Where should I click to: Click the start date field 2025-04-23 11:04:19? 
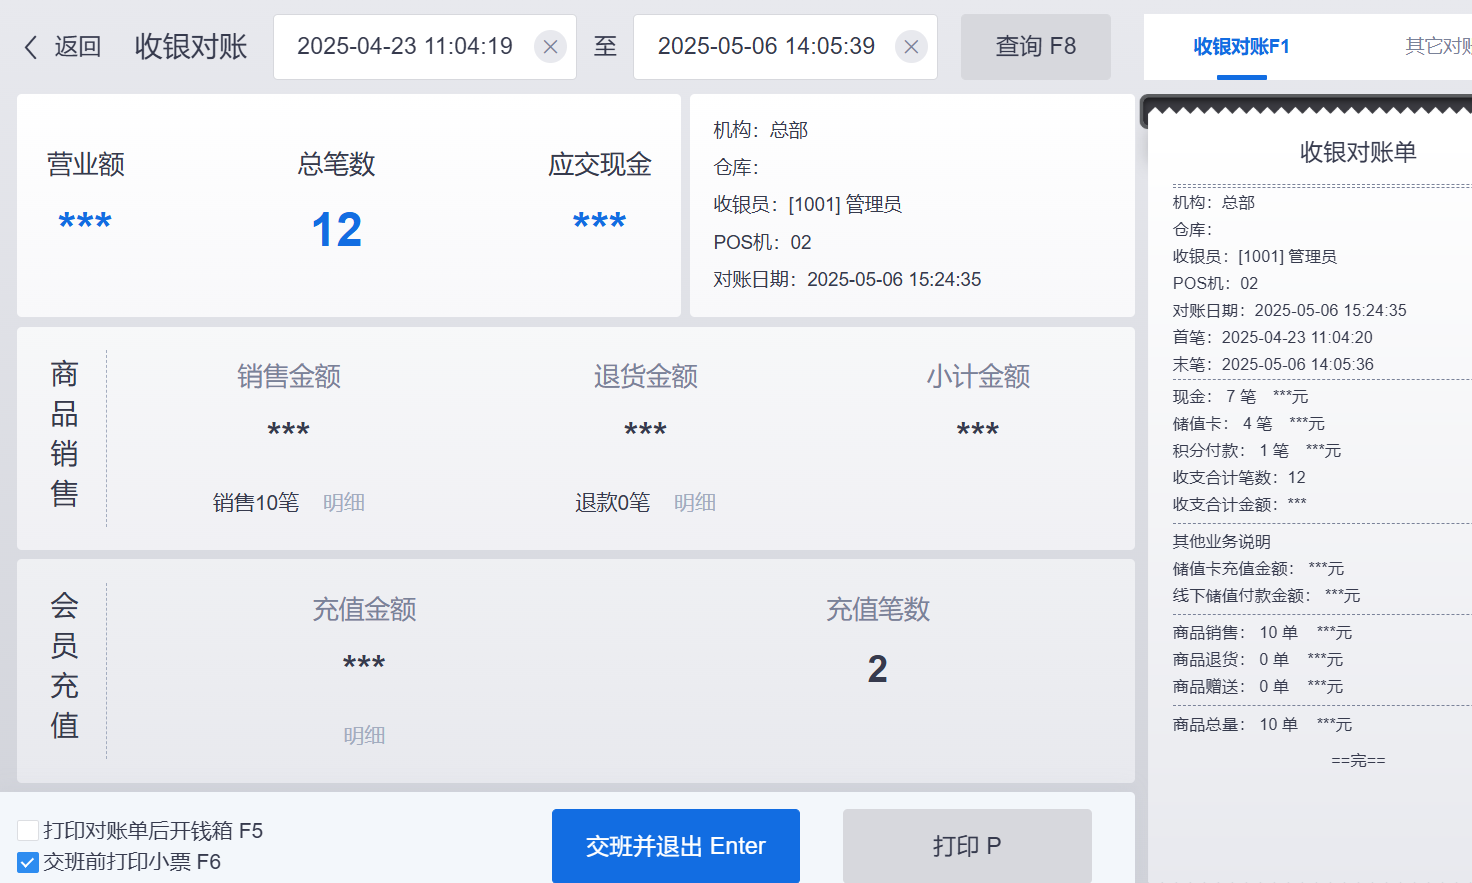tap(425, 47)
